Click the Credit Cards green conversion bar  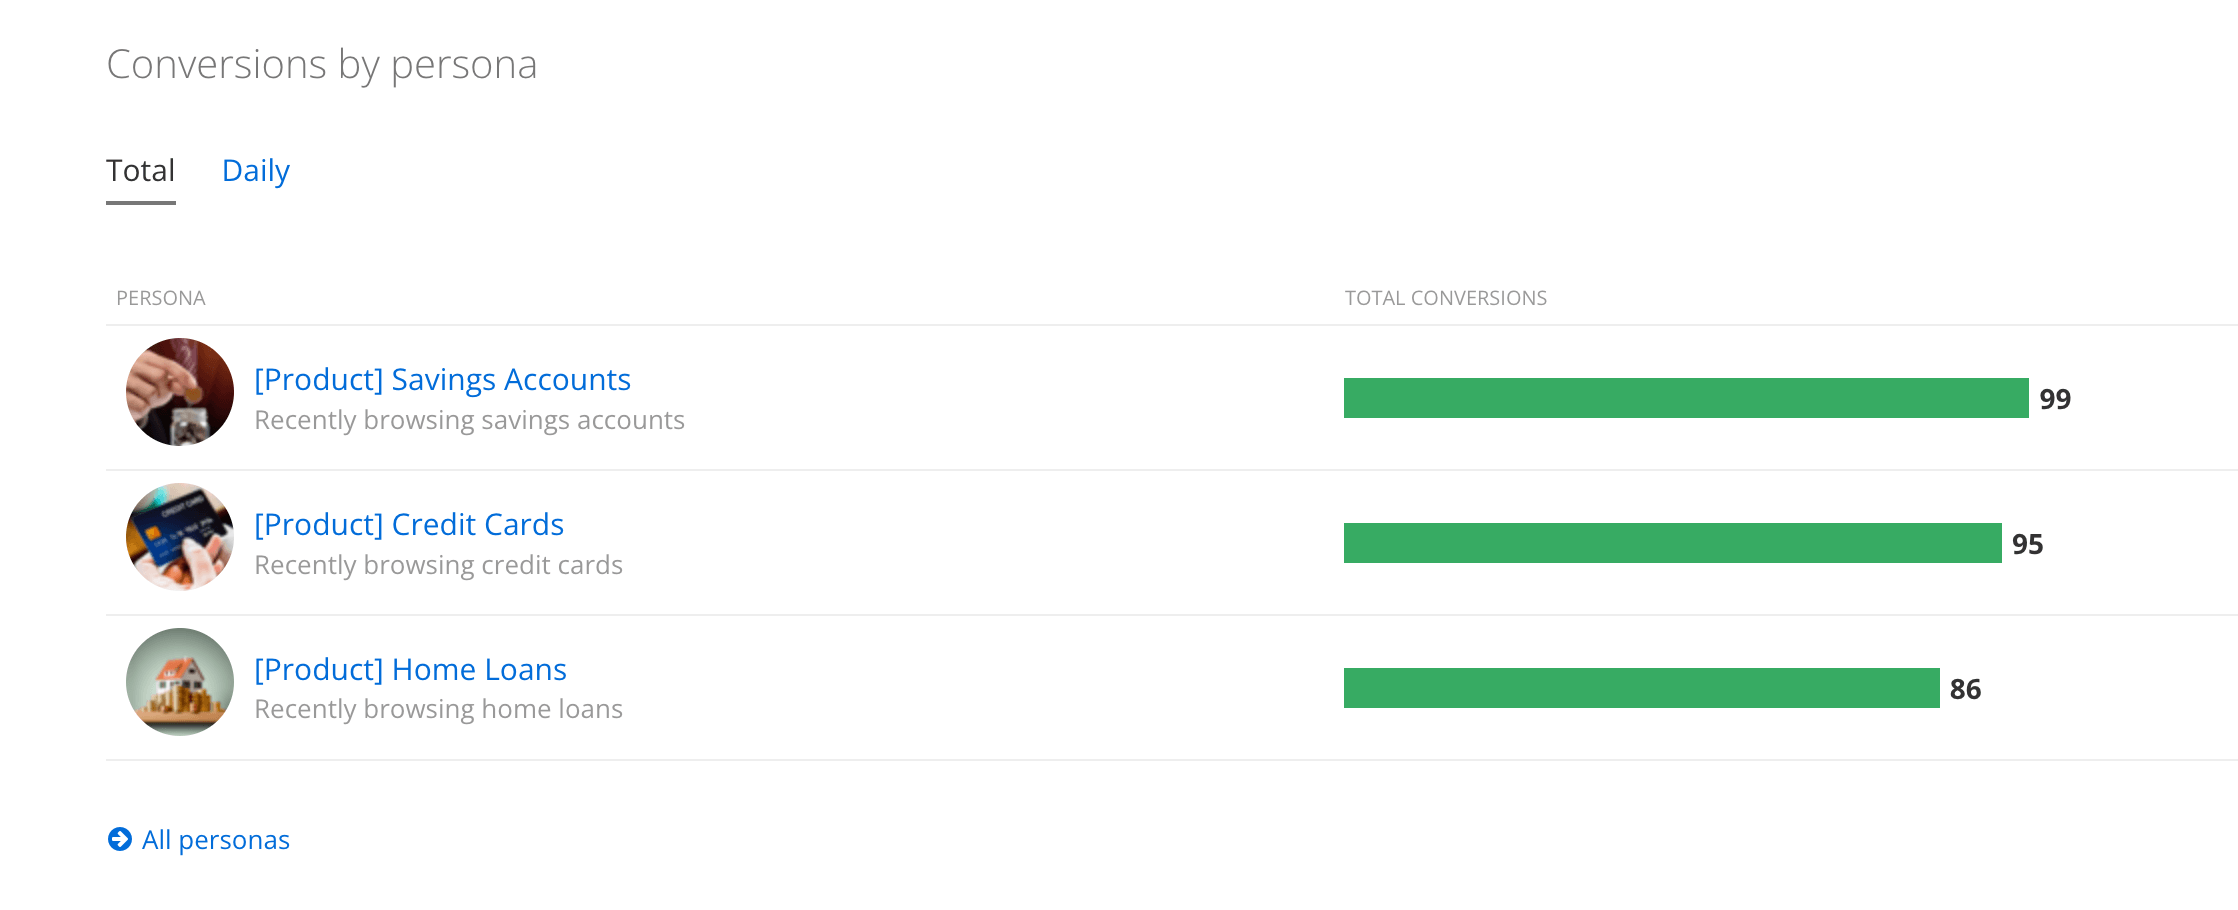[1672, 543]
